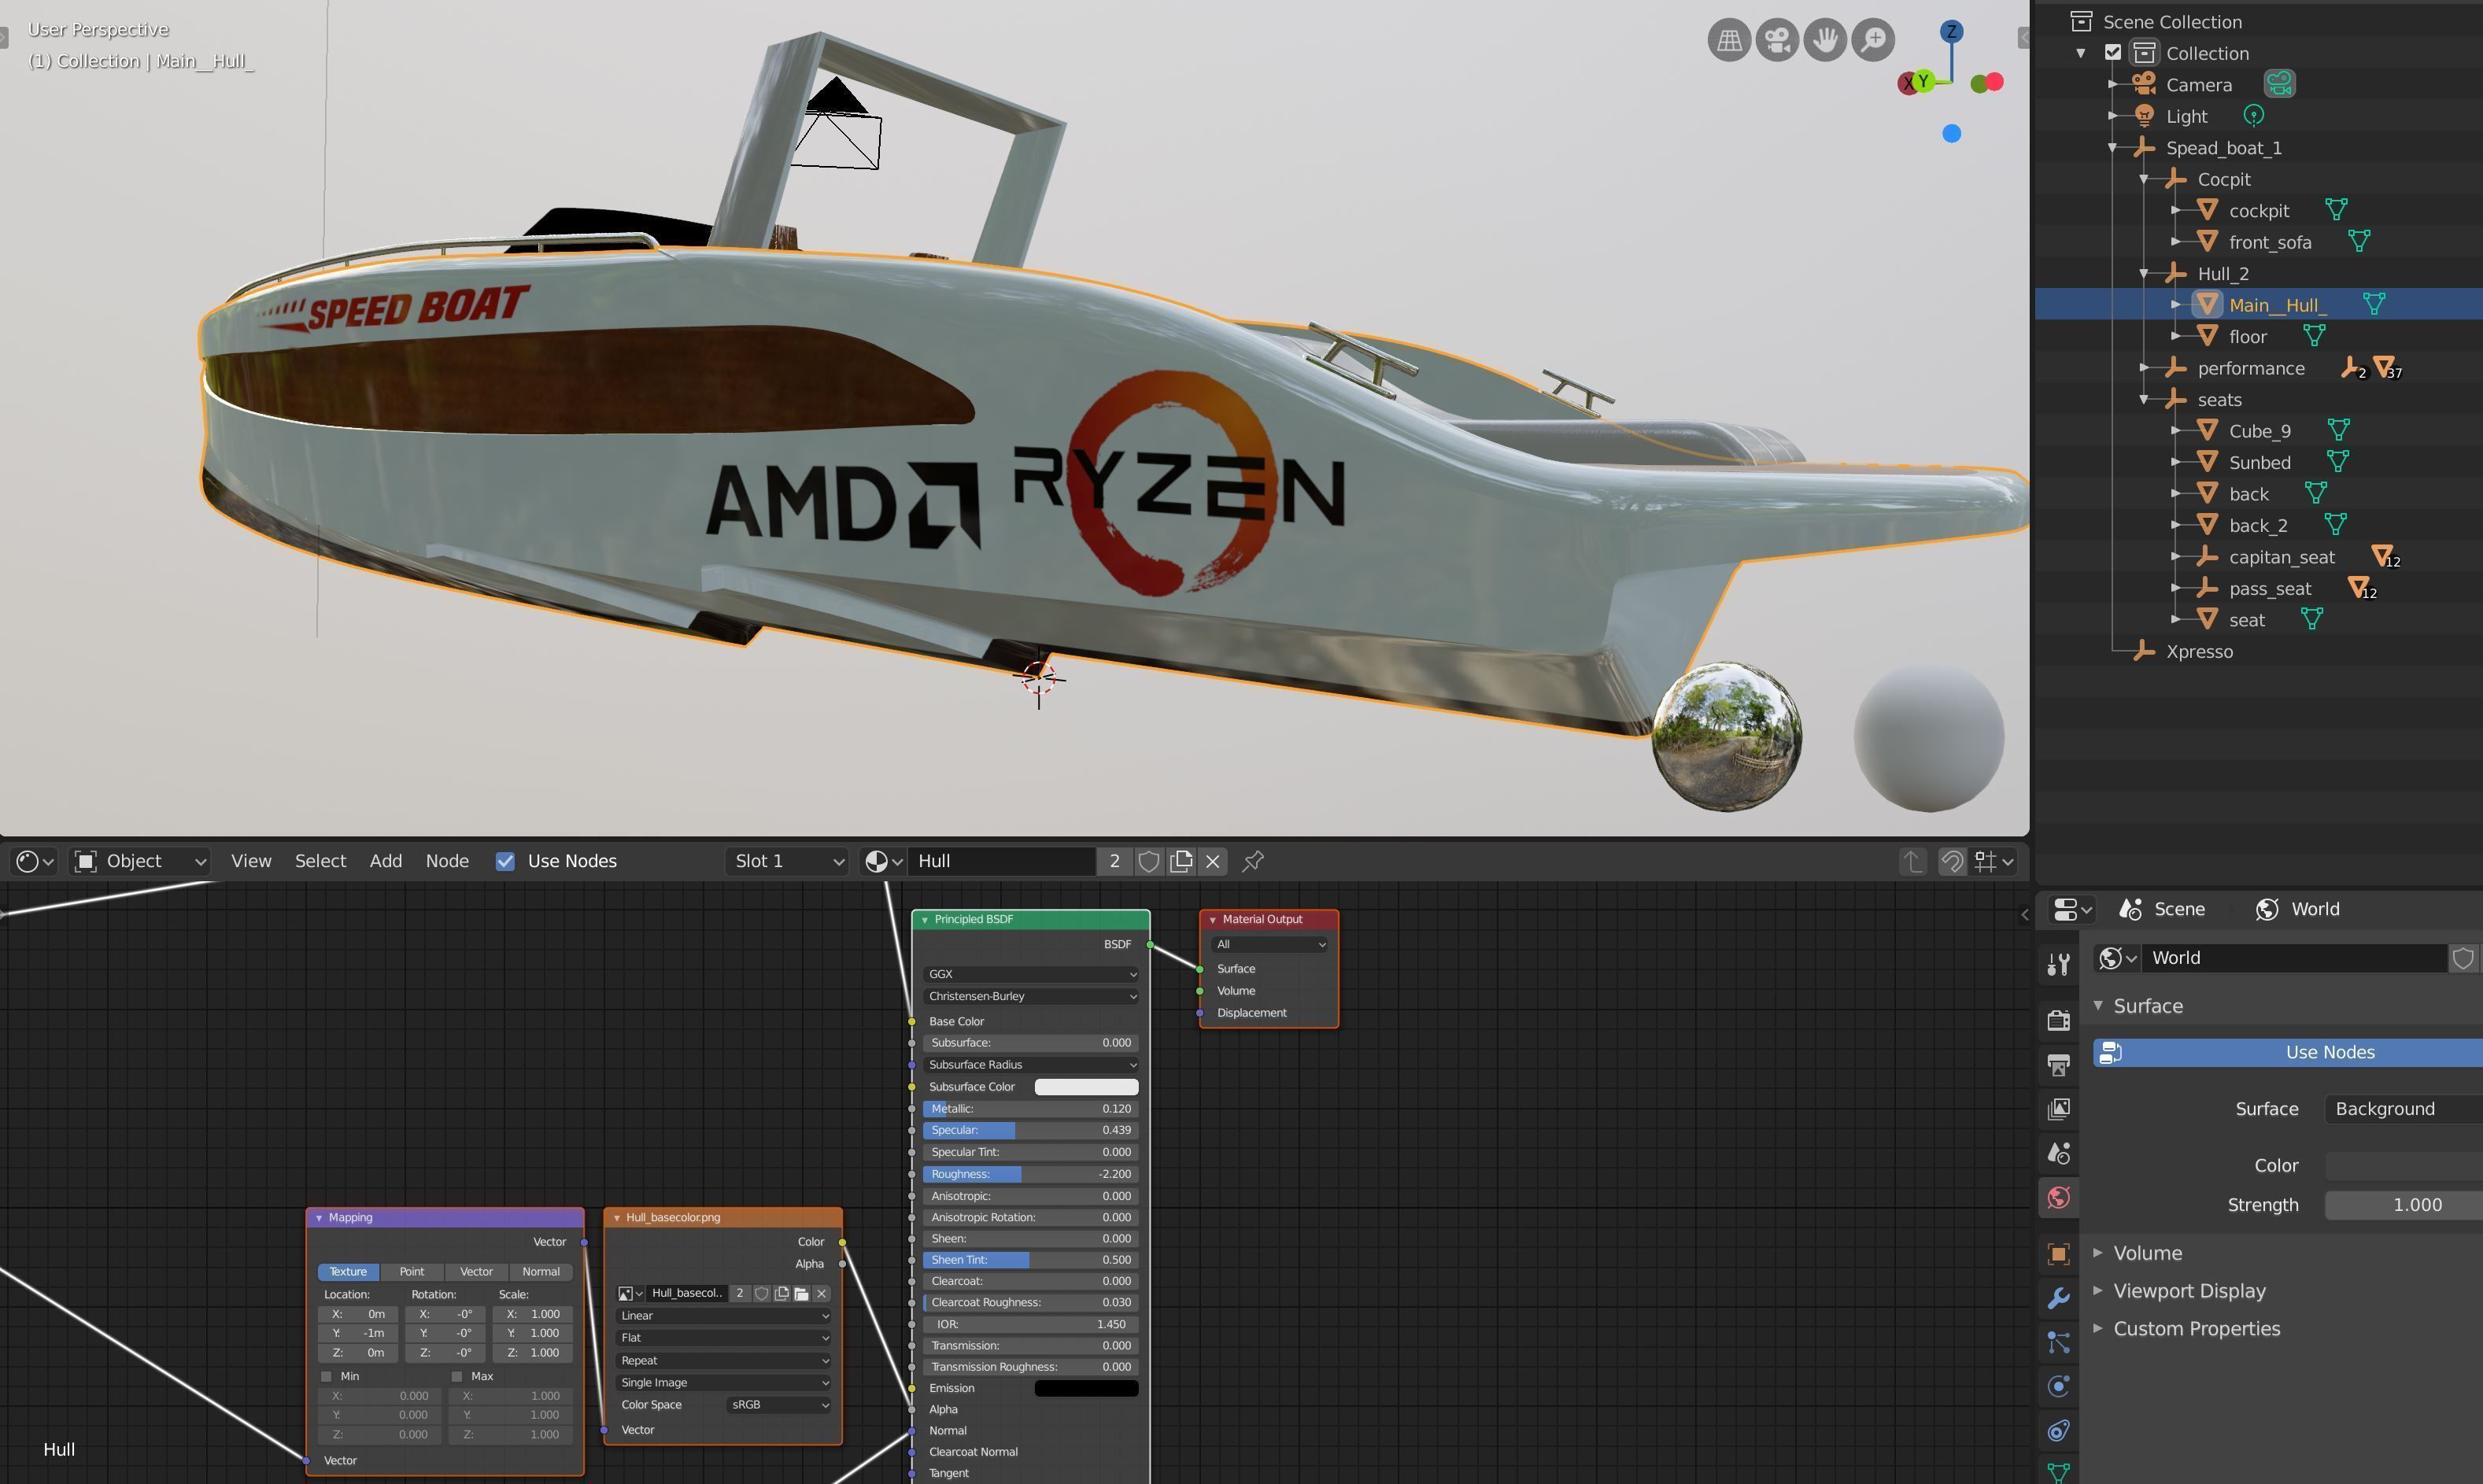Select the Main__Hull_ object in outliner
Viewport: 2483px width, 1484px height.
pos(2277,305)
